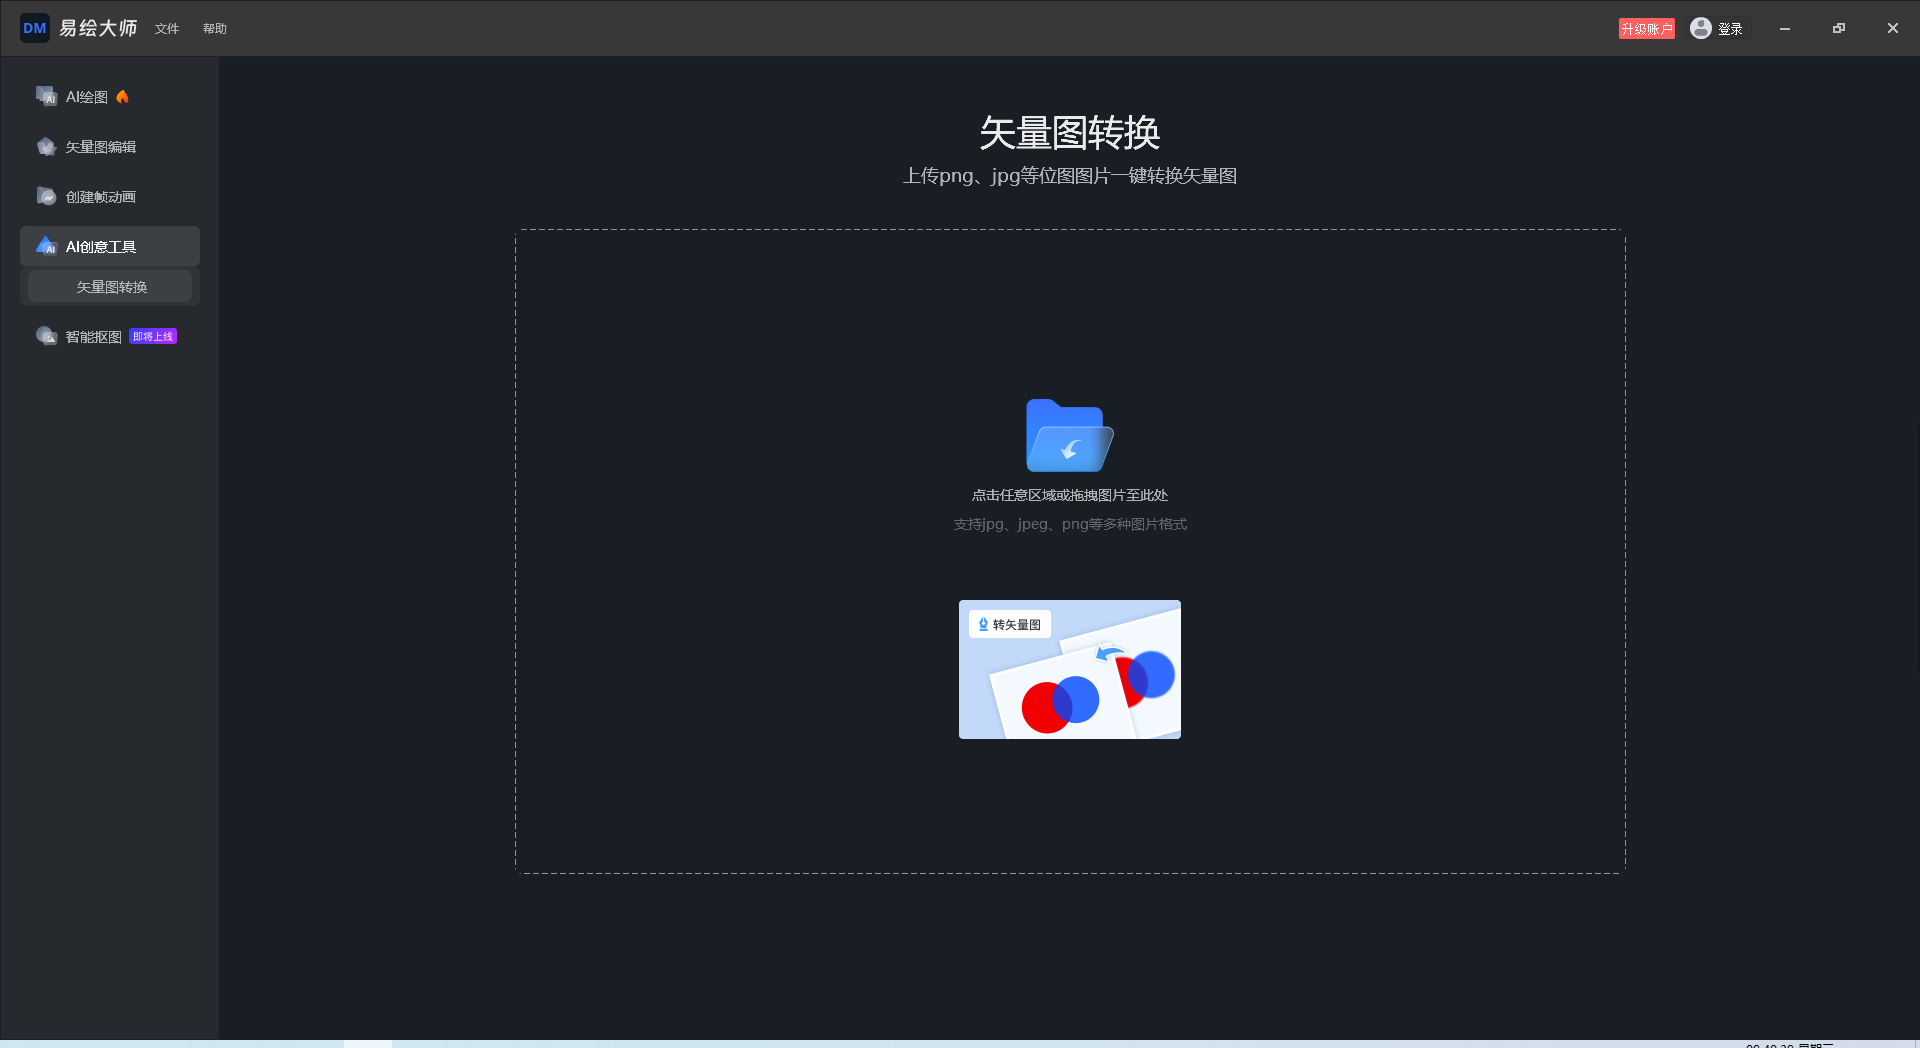Click the 升级账户 upgrade button
Viewport: 1920px width, 1048px height.
pos(1647,29)
